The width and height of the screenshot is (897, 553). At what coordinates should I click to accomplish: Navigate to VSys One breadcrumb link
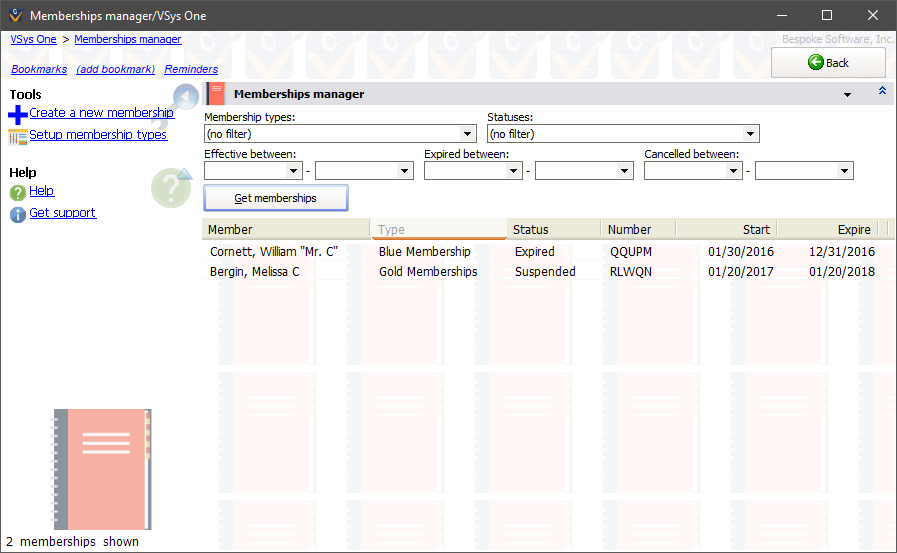pos(33,39)
